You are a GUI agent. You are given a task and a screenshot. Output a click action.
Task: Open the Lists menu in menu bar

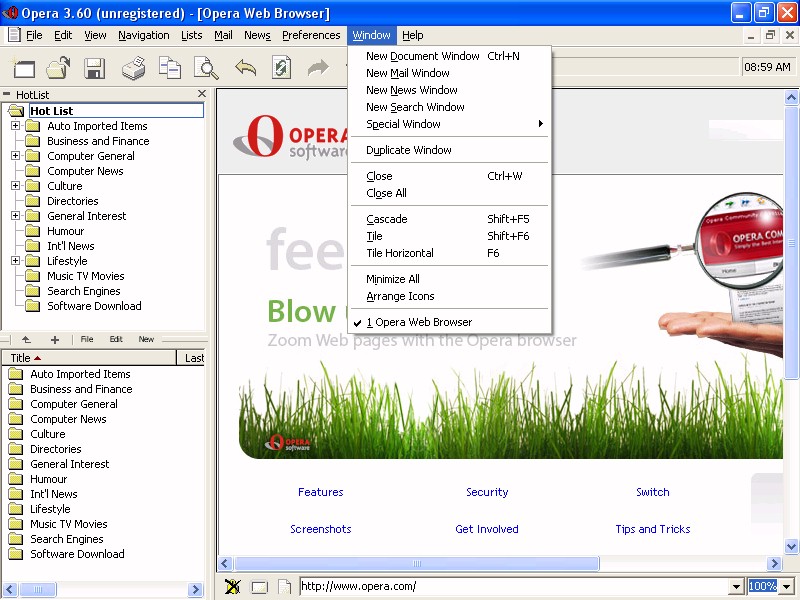click(191, 35)
